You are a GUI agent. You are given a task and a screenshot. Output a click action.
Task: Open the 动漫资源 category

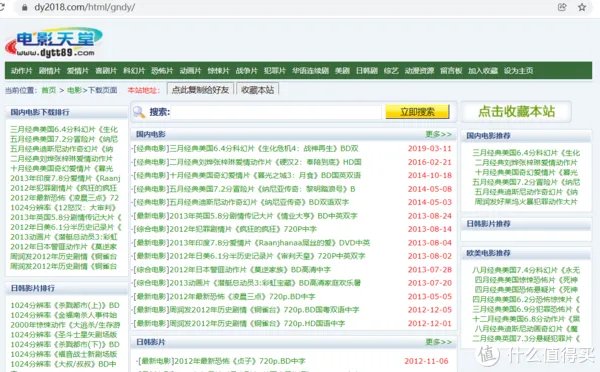coord(419,71)
